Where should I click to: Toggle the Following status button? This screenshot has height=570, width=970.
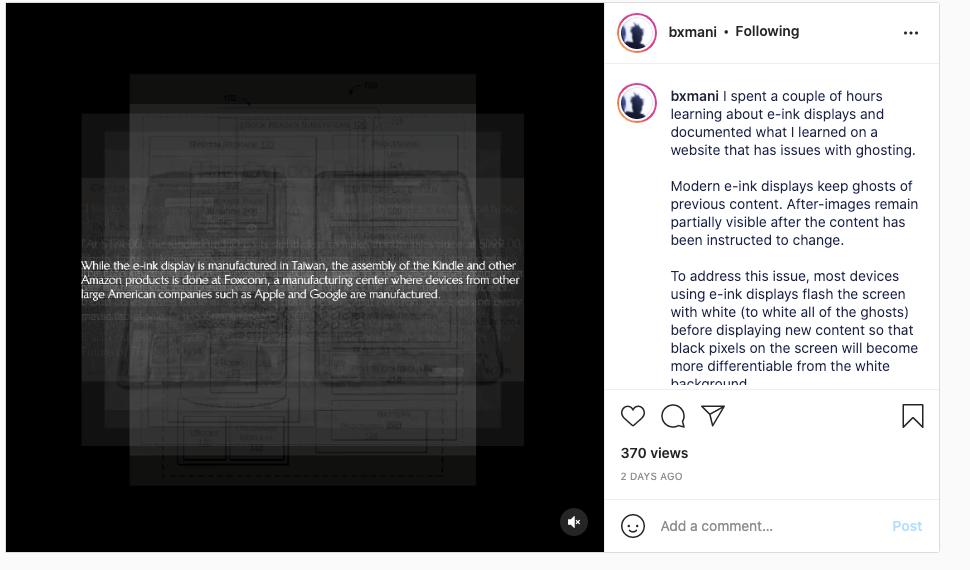tap(767, 31)
